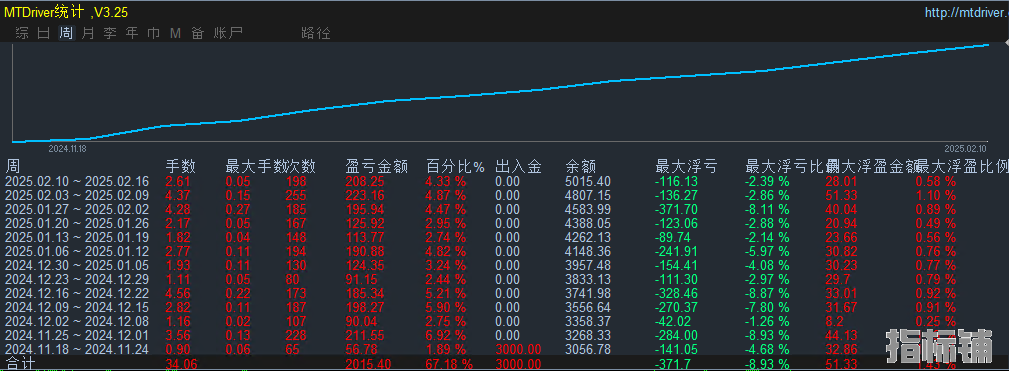Click the 2024.11.18 chart date marker
The image size is (1009, 371).
tap(68, 148)
